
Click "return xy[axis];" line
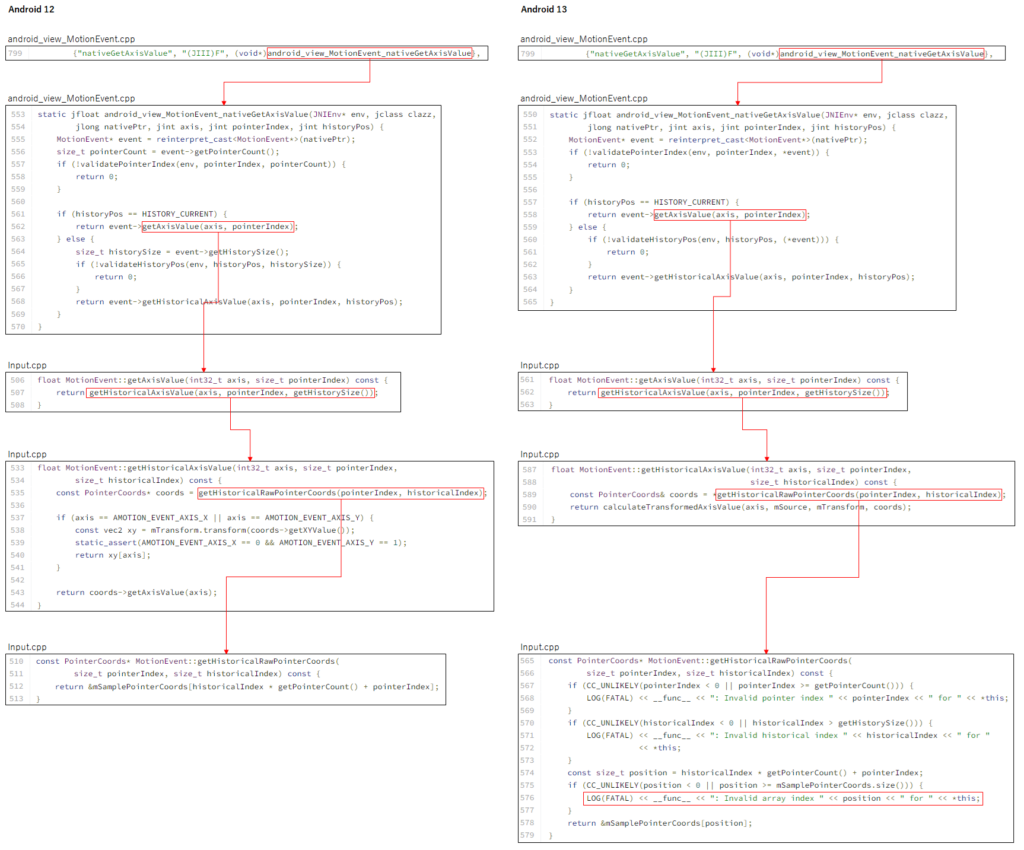coord(113,555)
